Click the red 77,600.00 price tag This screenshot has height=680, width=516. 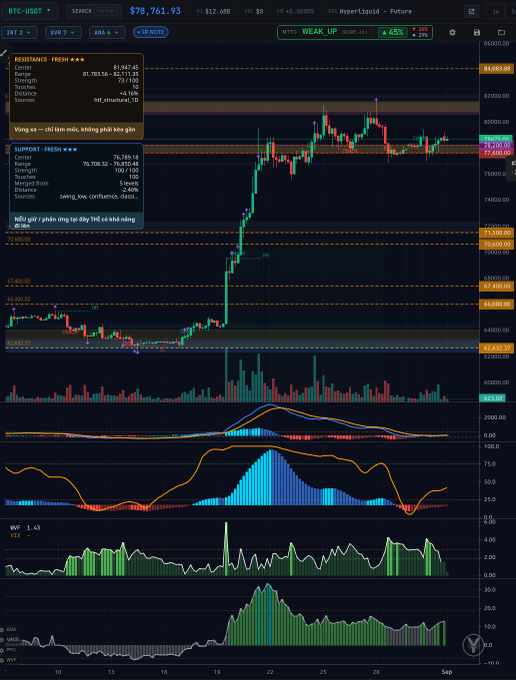pos(496,153)
